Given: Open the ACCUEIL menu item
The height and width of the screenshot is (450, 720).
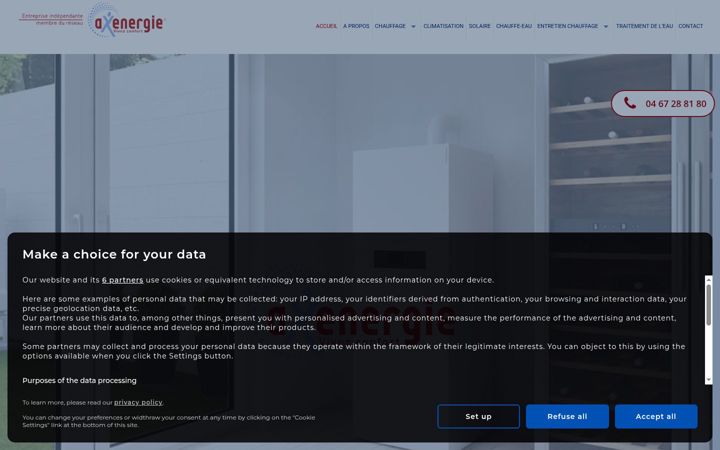Looking at the screenshot, I should (326, 26).
